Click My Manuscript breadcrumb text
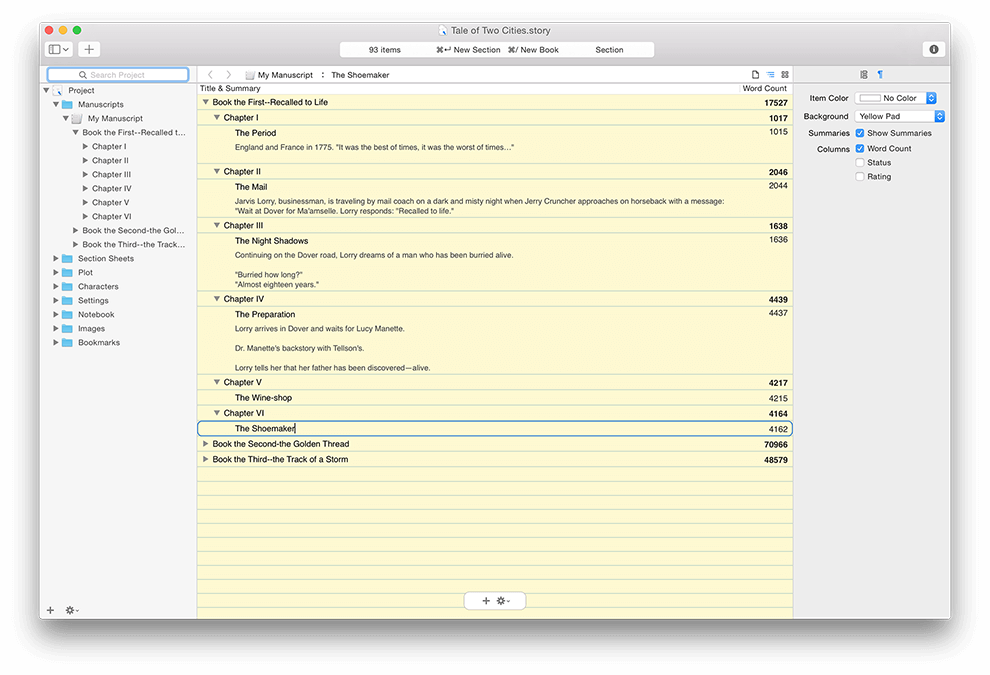Image resolution: width=990 pixels, height=675 pixels. click(285, 75)
